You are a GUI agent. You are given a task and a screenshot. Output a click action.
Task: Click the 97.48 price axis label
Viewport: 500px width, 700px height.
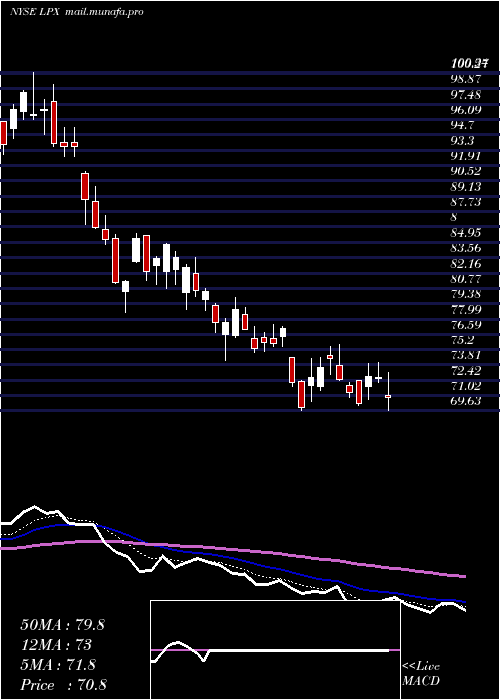tap(466, 94)
